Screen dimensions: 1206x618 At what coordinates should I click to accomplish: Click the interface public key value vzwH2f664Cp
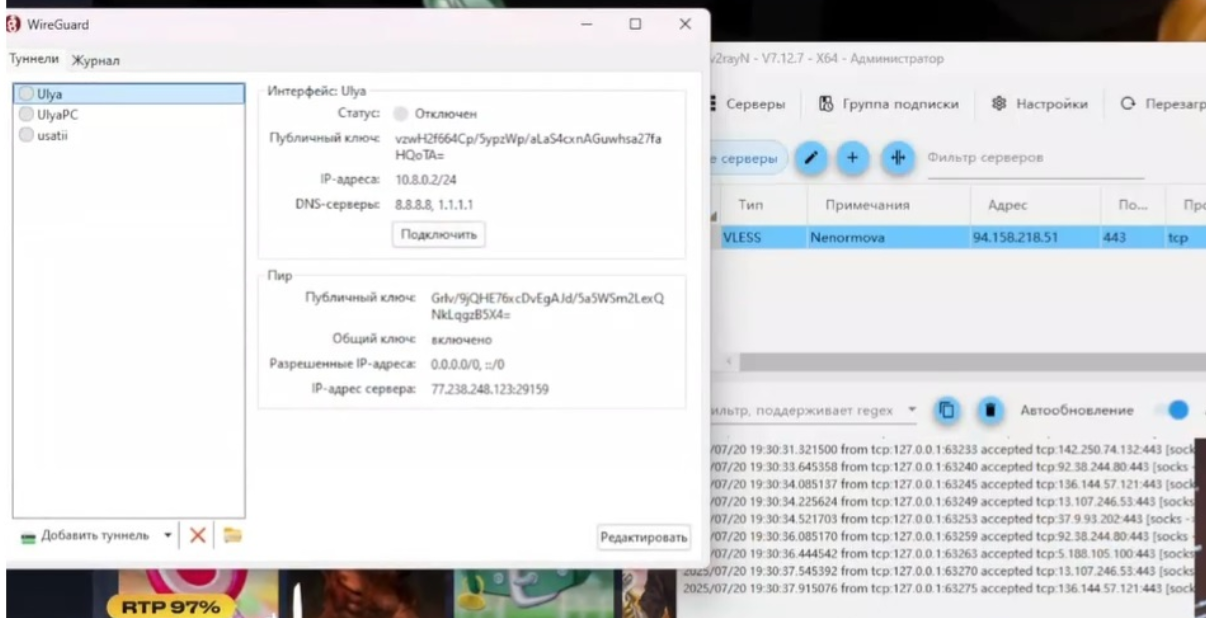tap(528, 147)
